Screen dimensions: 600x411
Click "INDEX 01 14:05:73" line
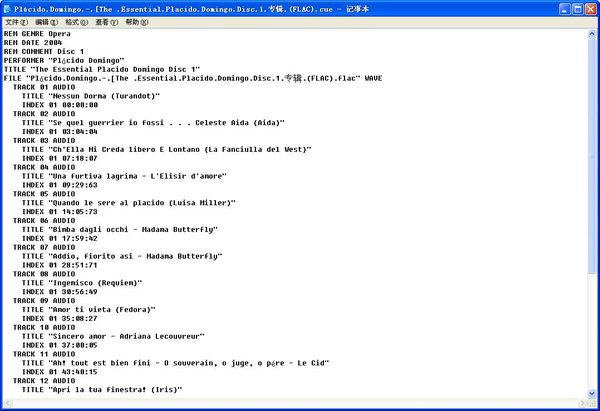[x=60, y=212]
